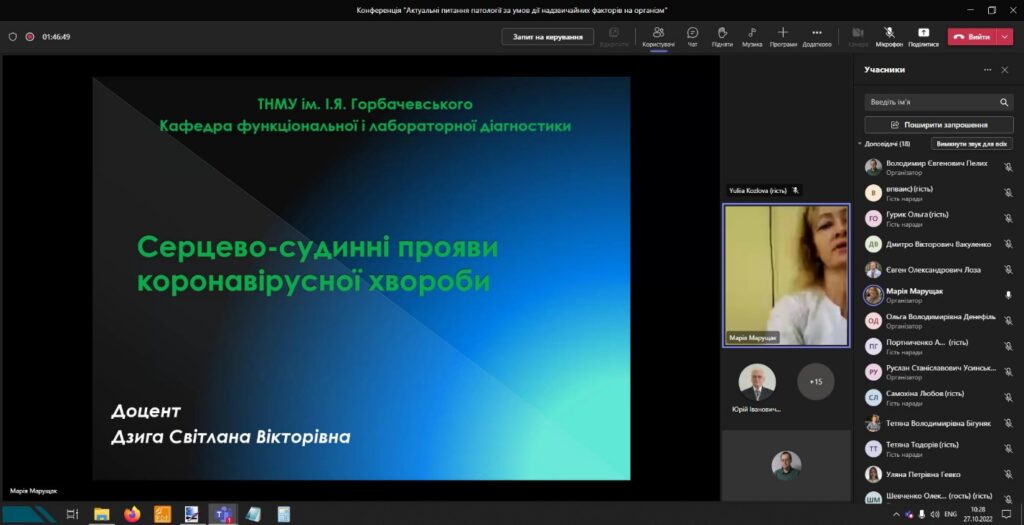The image size is (1024, 525).
Task: Toggle the Participants (Користувачі) panel
Action: [658, 36]
